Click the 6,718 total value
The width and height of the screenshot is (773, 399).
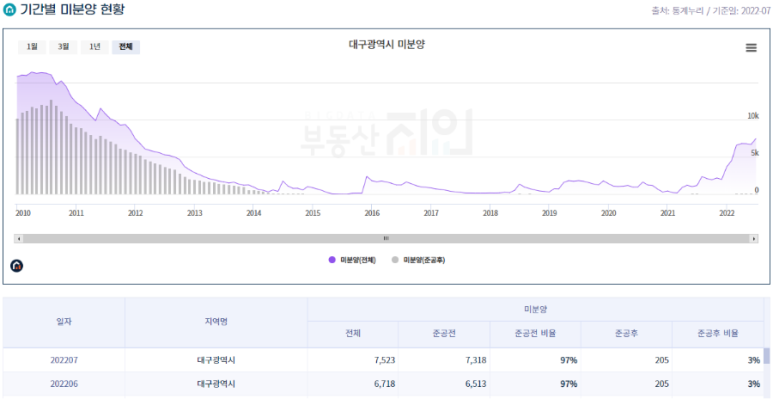tap(385, 384)
